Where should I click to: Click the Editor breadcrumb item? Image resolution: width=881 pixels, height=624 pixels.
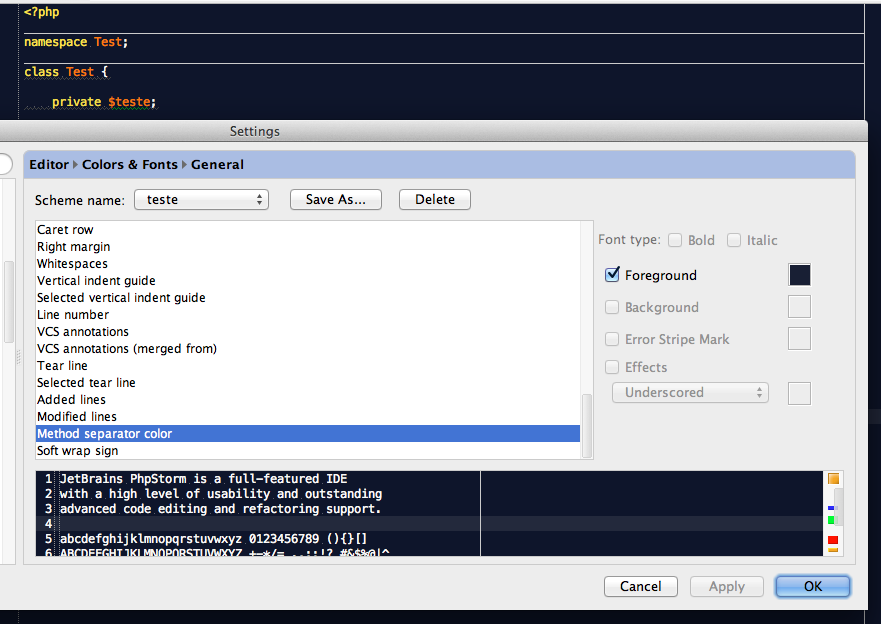click(x=49, y=164)
